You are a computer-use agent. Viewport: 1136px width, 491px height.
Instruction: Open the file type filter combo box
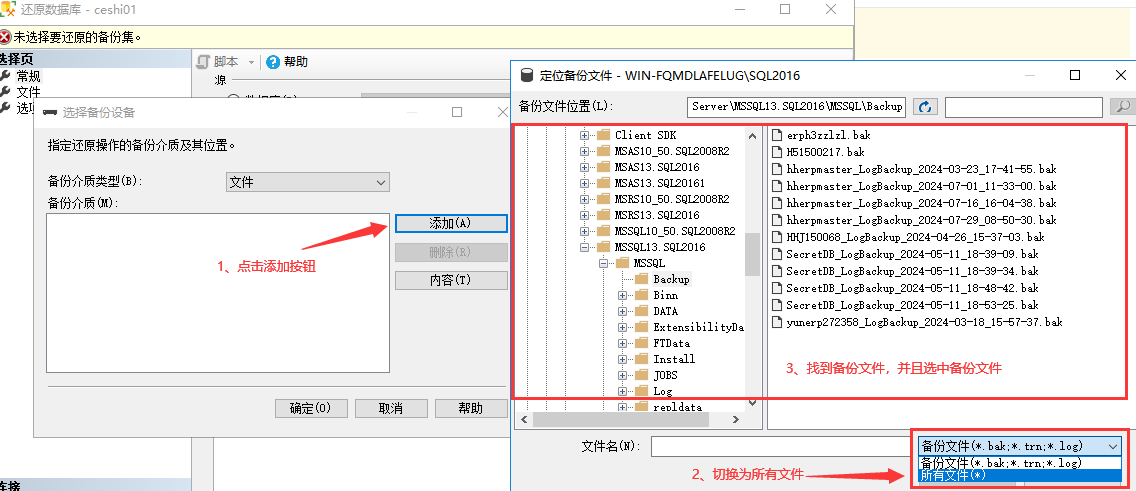[x=1019, y=446]
